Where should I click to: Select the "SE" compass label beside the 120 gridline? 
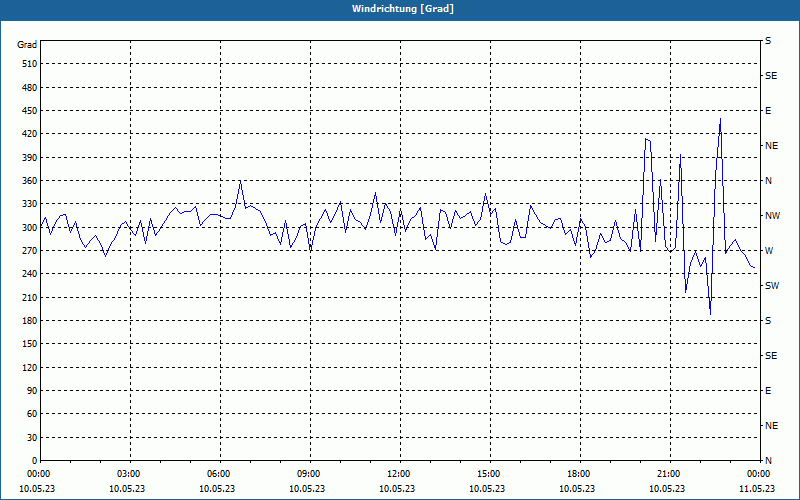click(x=771, y=356)
